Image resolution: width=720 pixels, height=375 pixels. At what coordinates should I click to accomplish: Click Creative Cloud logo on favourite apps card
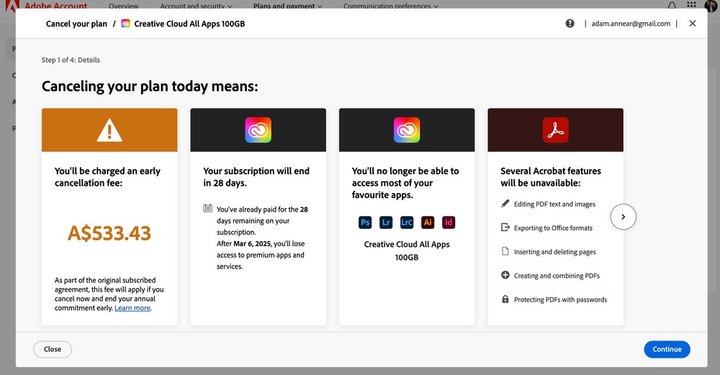tap(407, 130)
